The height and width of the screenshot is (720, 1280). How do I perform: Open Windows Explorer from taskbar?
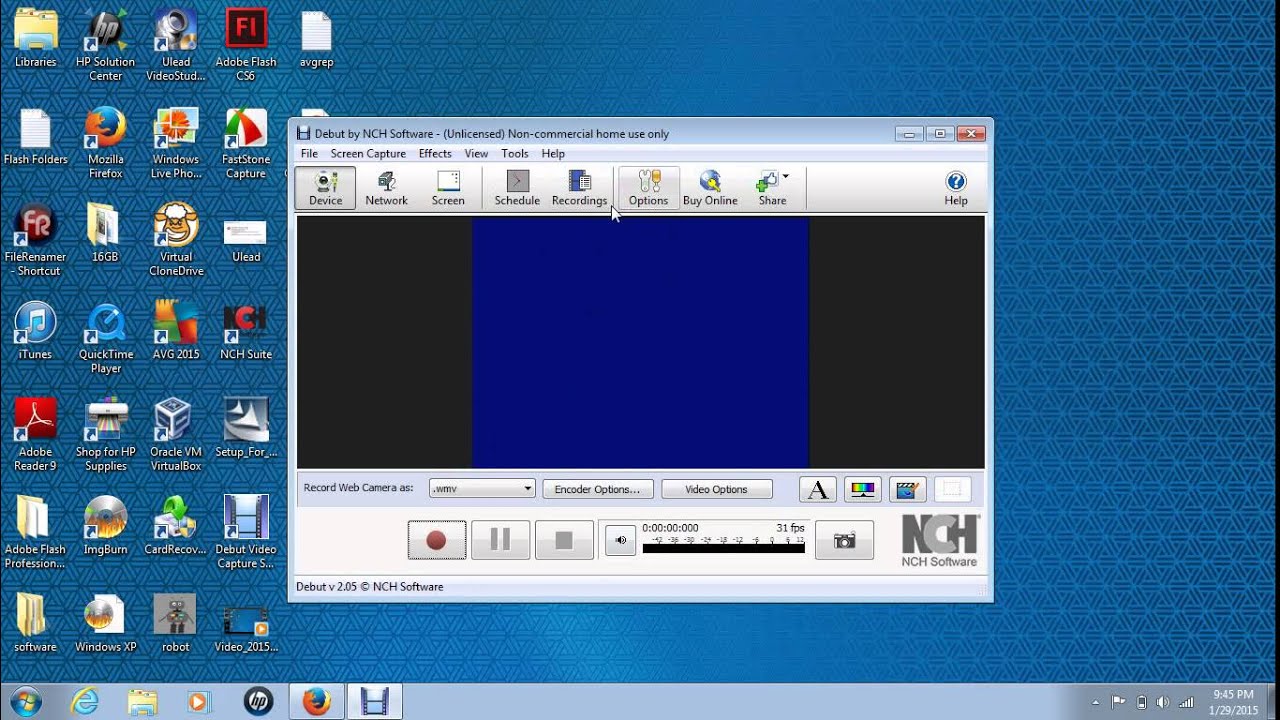tap(142, 702)
